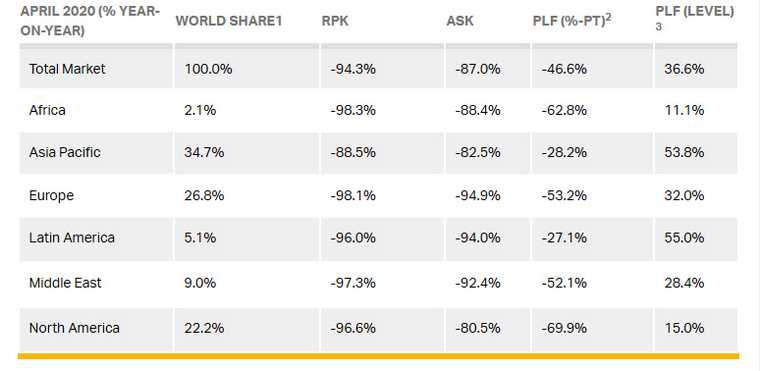This screenshot has height=371, width=760.
Task: Click Asia Pacific world share 34.7%
Action: click(x=204, y=152)
